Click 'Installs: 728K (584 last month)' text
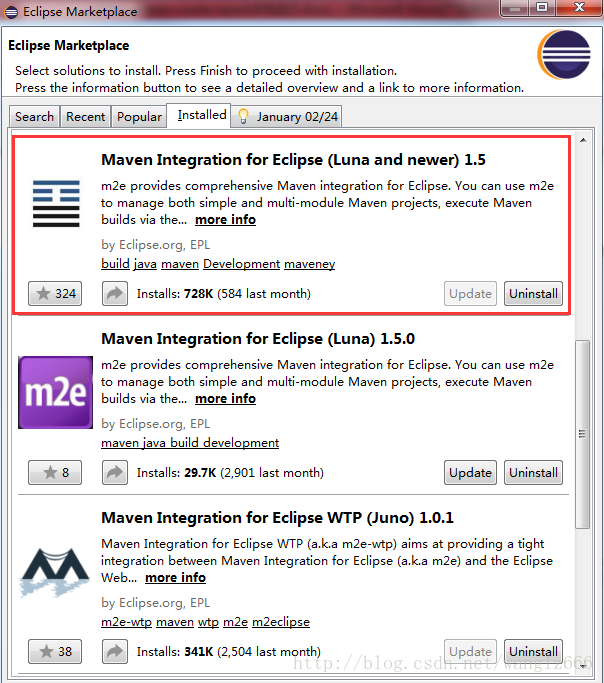604x683 pixels. click(224, 294)
